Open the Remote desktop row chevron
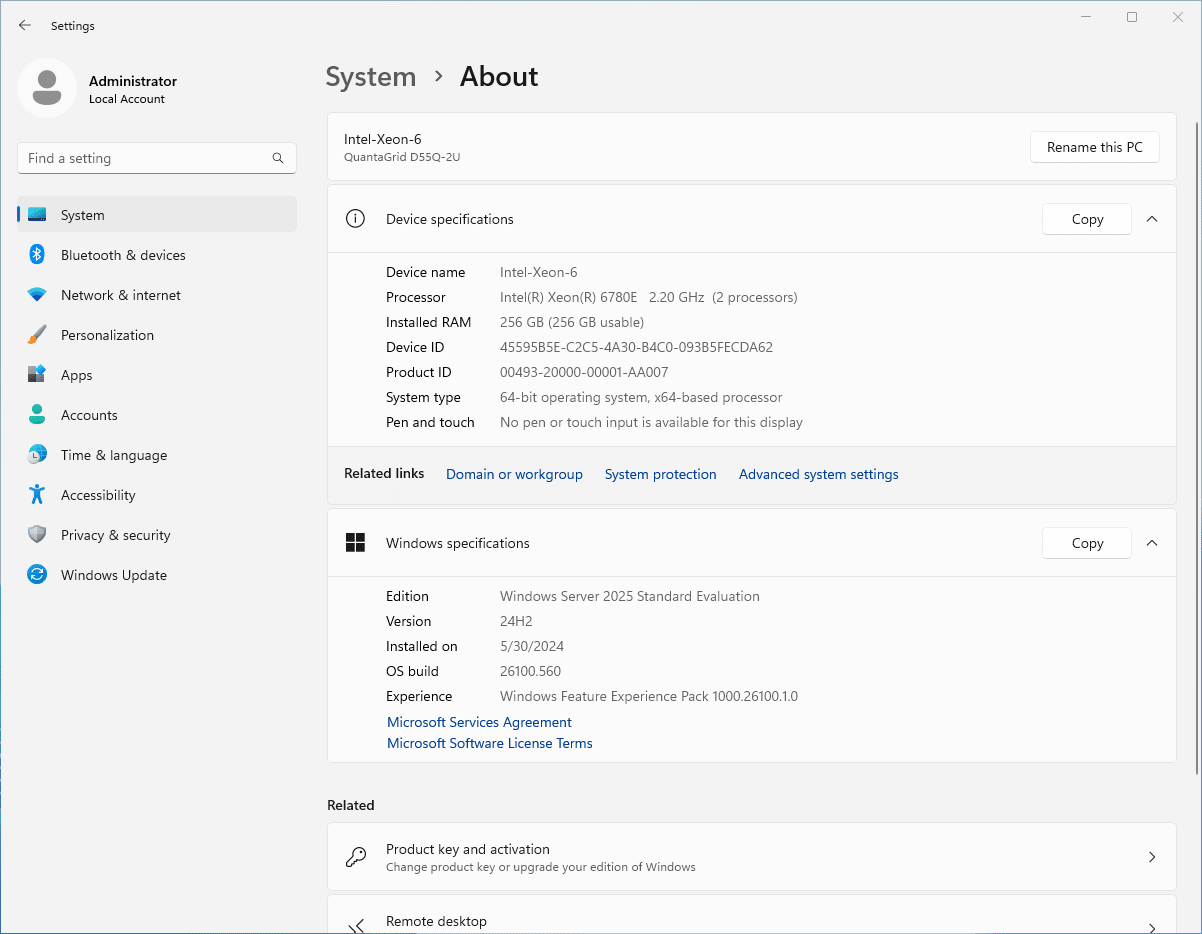This screenshot has width=1202, height=934. pos(1152,927)
